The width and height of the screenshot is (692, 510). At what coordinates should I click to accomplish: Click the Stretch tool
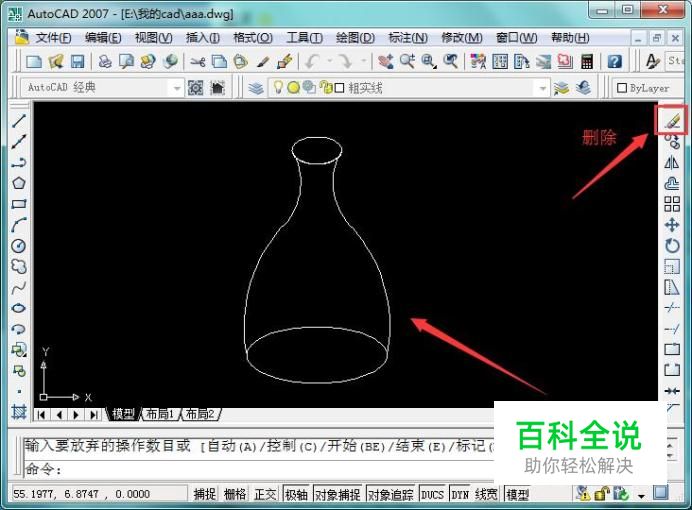pos(672,287)
